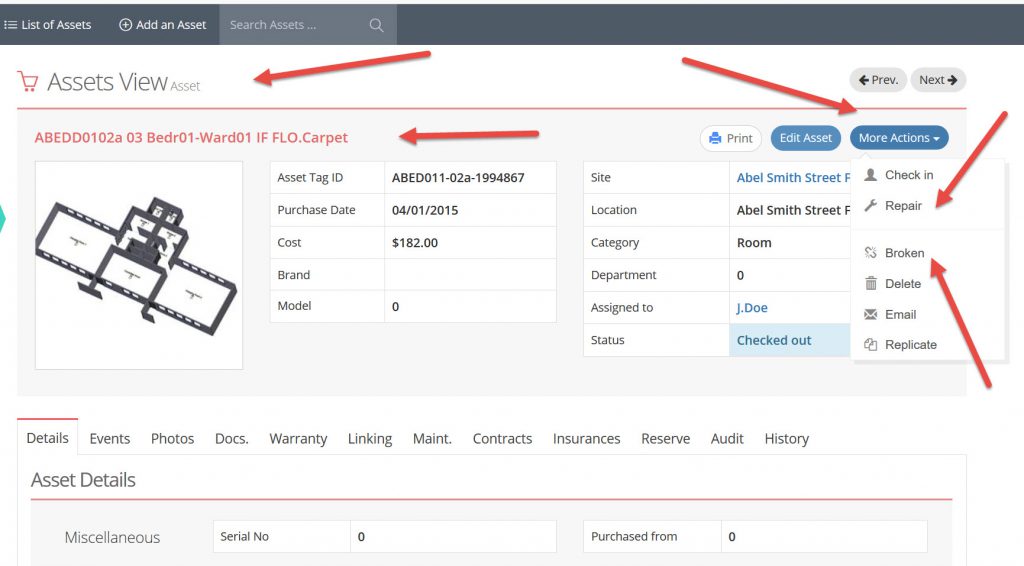Select Replicate from the actions menu

910,345
